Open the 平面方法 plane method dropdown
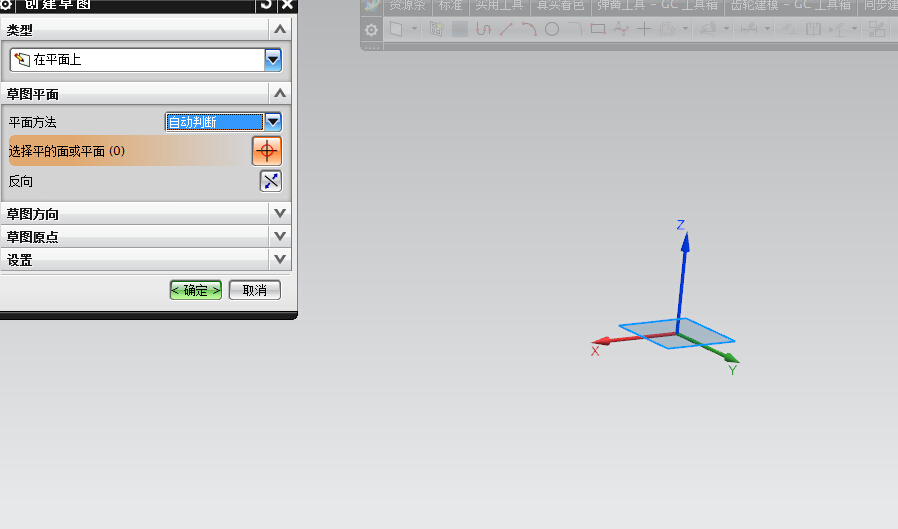This screenshot has height=529, width=898. coord(272,122)
